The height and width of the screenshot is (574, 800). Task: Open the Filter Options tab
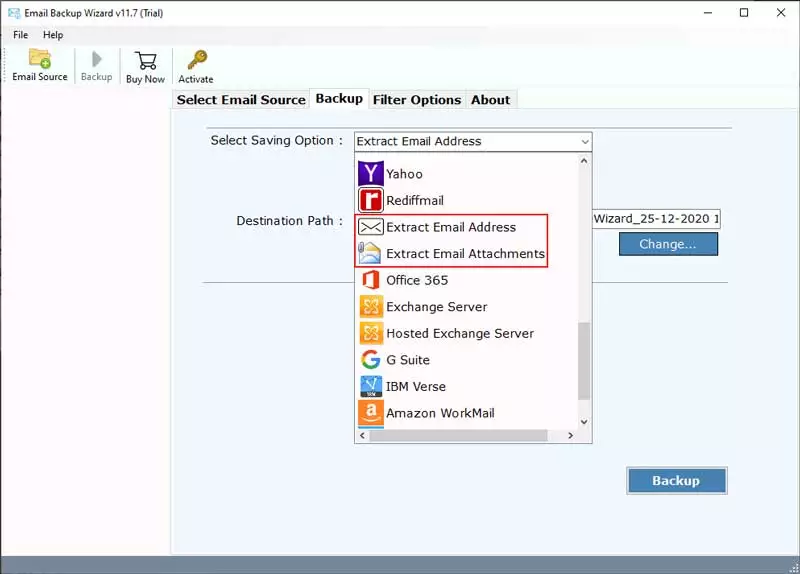[416, 99]
